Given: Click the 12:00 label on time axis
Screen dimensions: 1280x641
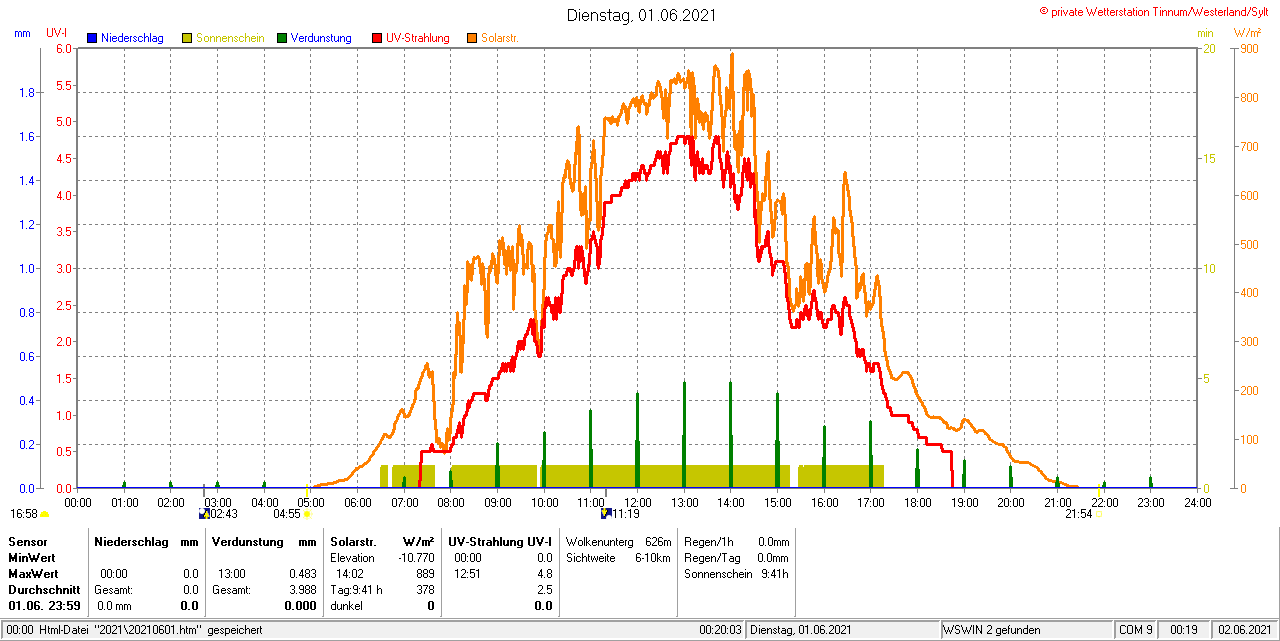Looking at the screenshot, I should [x=638, y=502].
